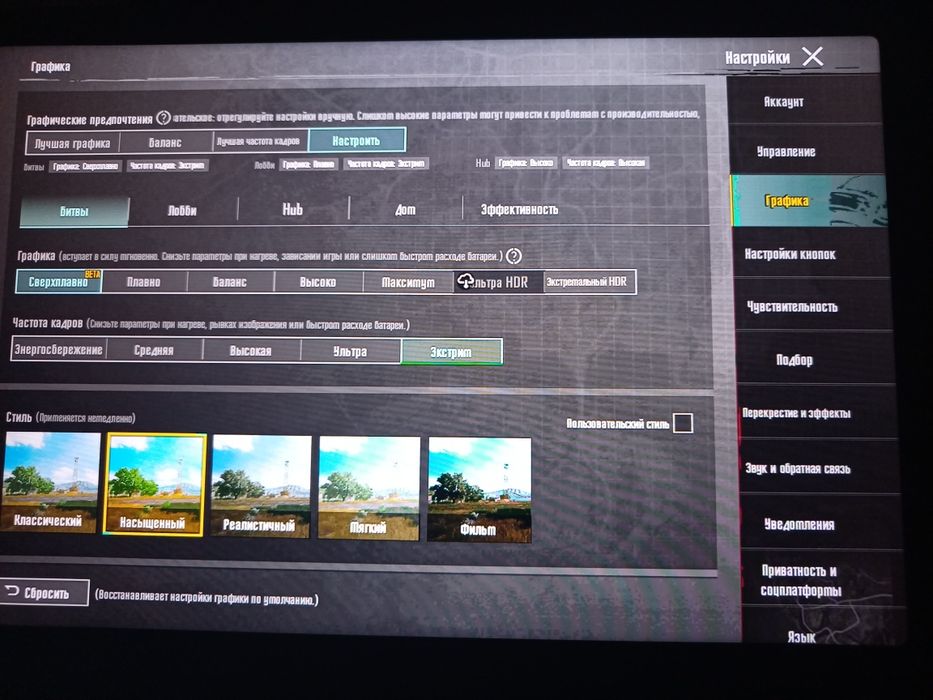Set graphics quality to Баланс
933x700 pixels.
coord(230,282)
